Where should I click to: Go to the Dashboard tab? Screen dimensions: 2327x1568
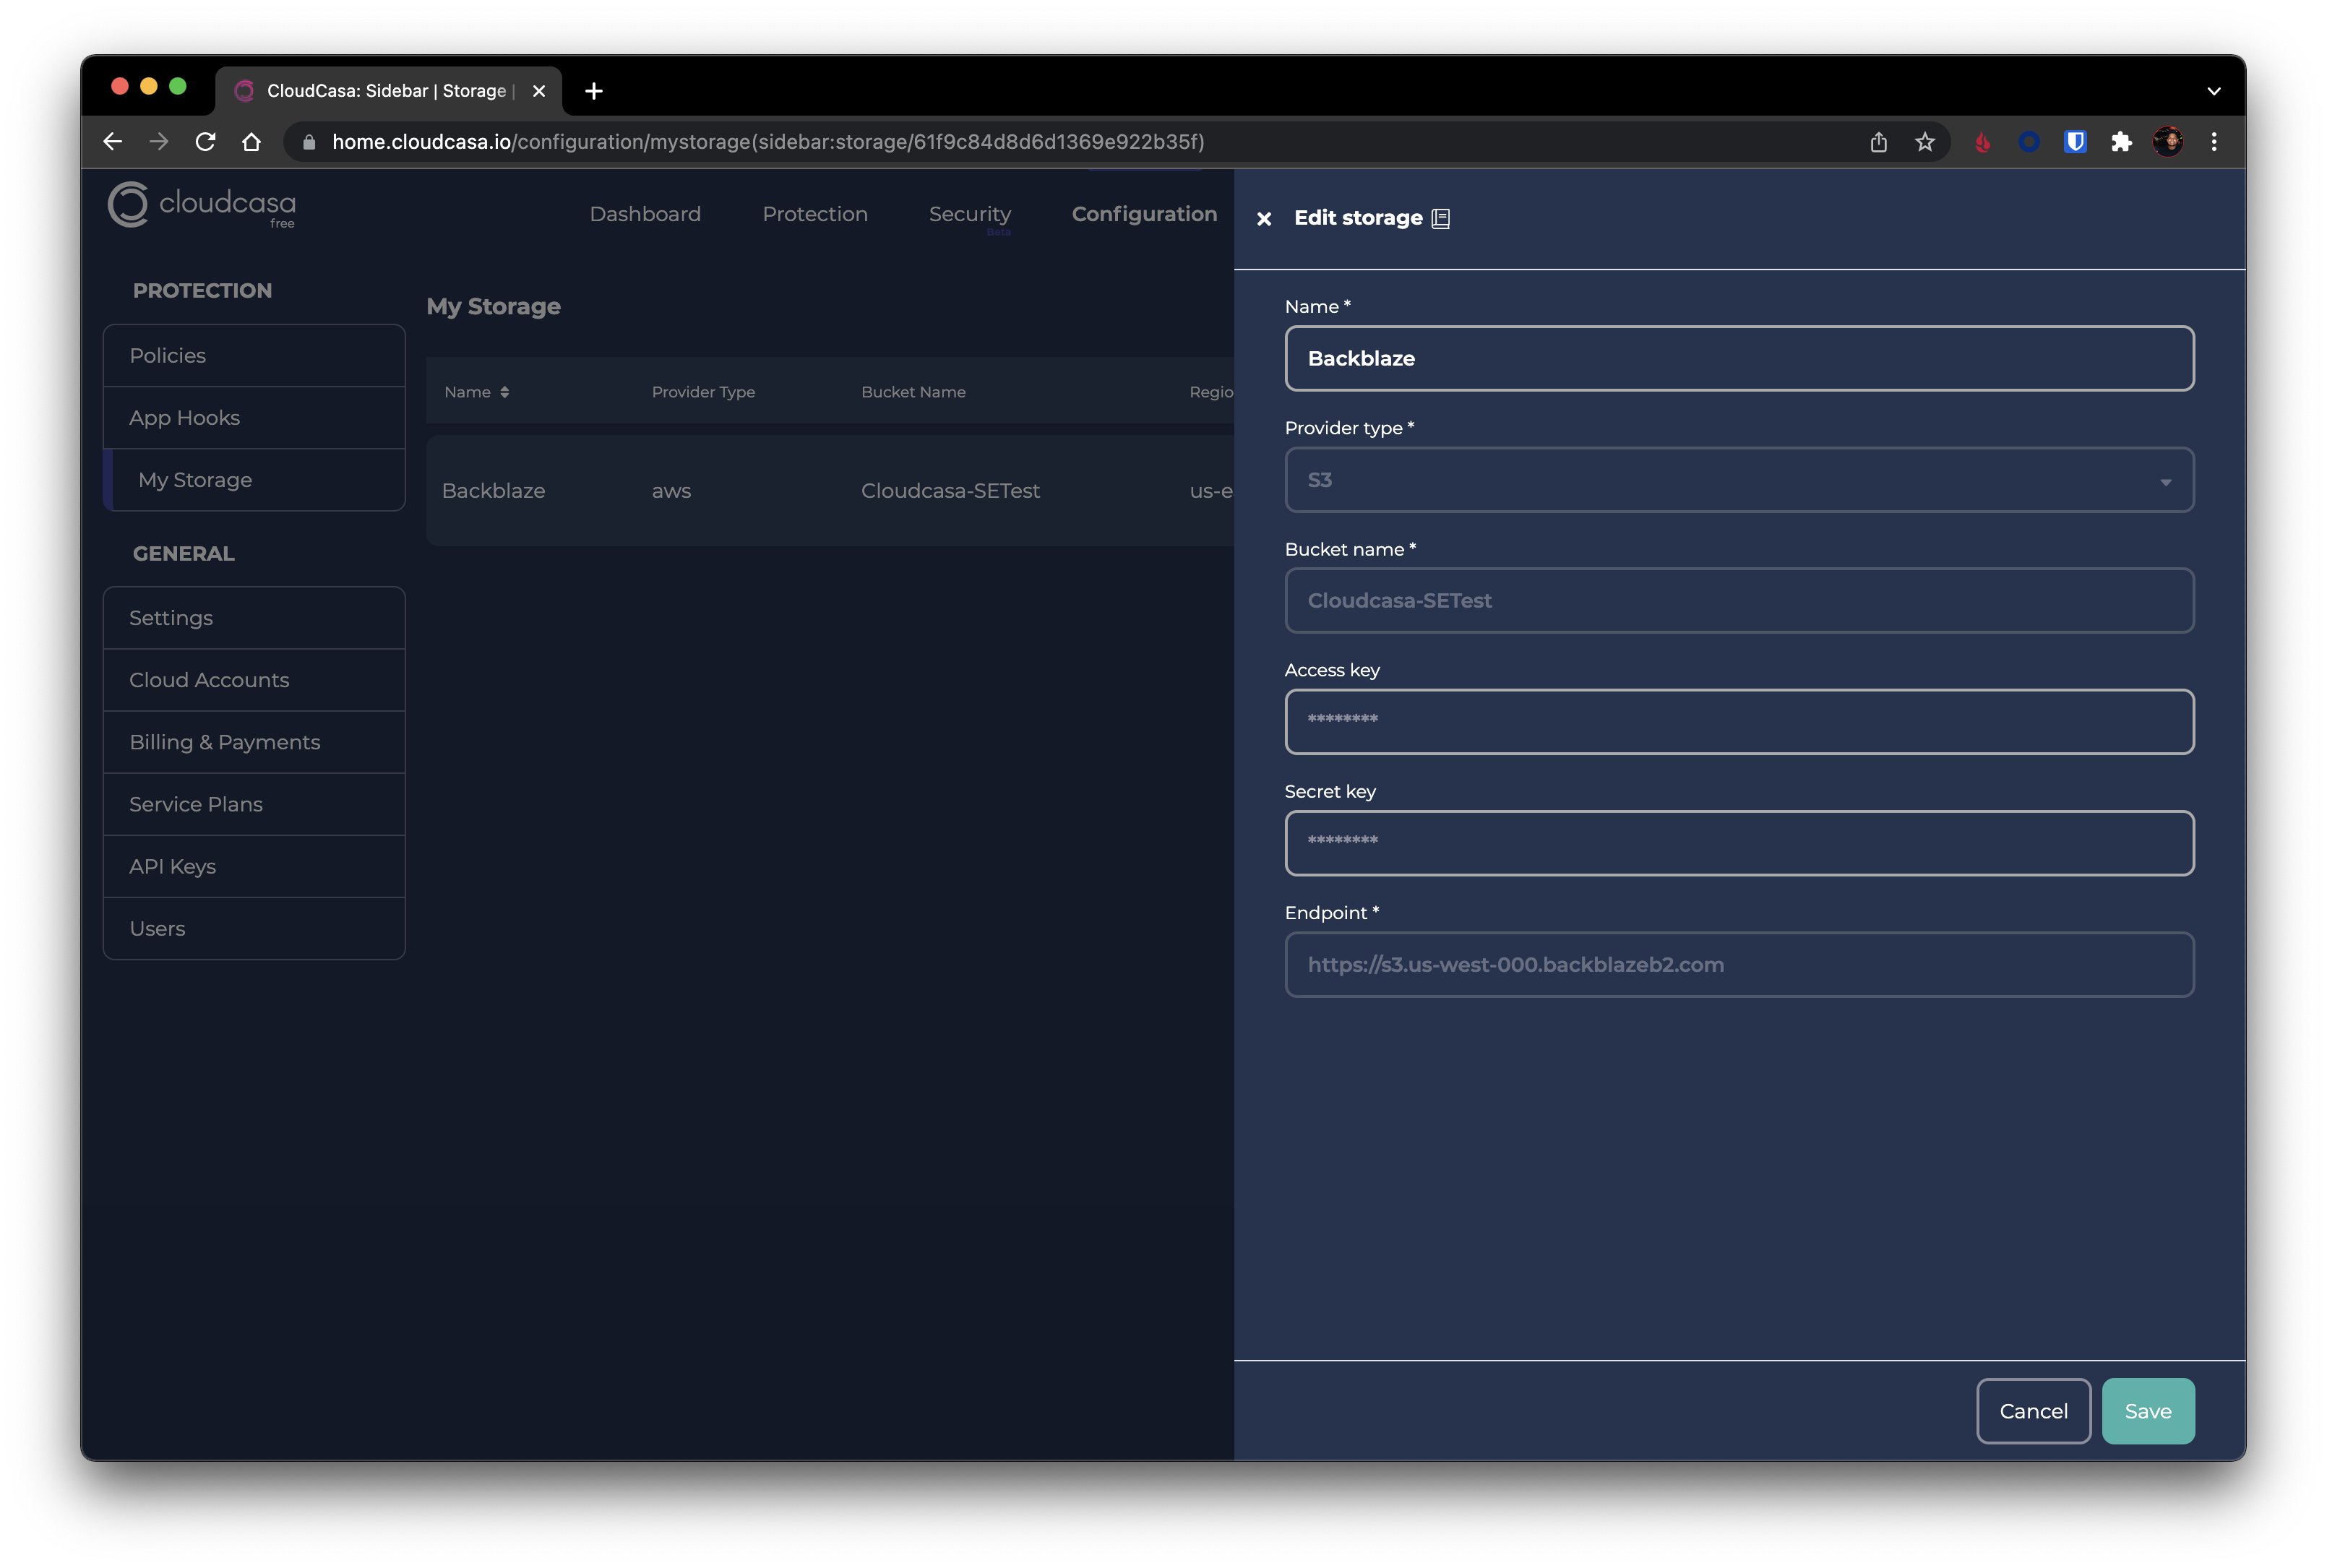(x=645, y=214)
